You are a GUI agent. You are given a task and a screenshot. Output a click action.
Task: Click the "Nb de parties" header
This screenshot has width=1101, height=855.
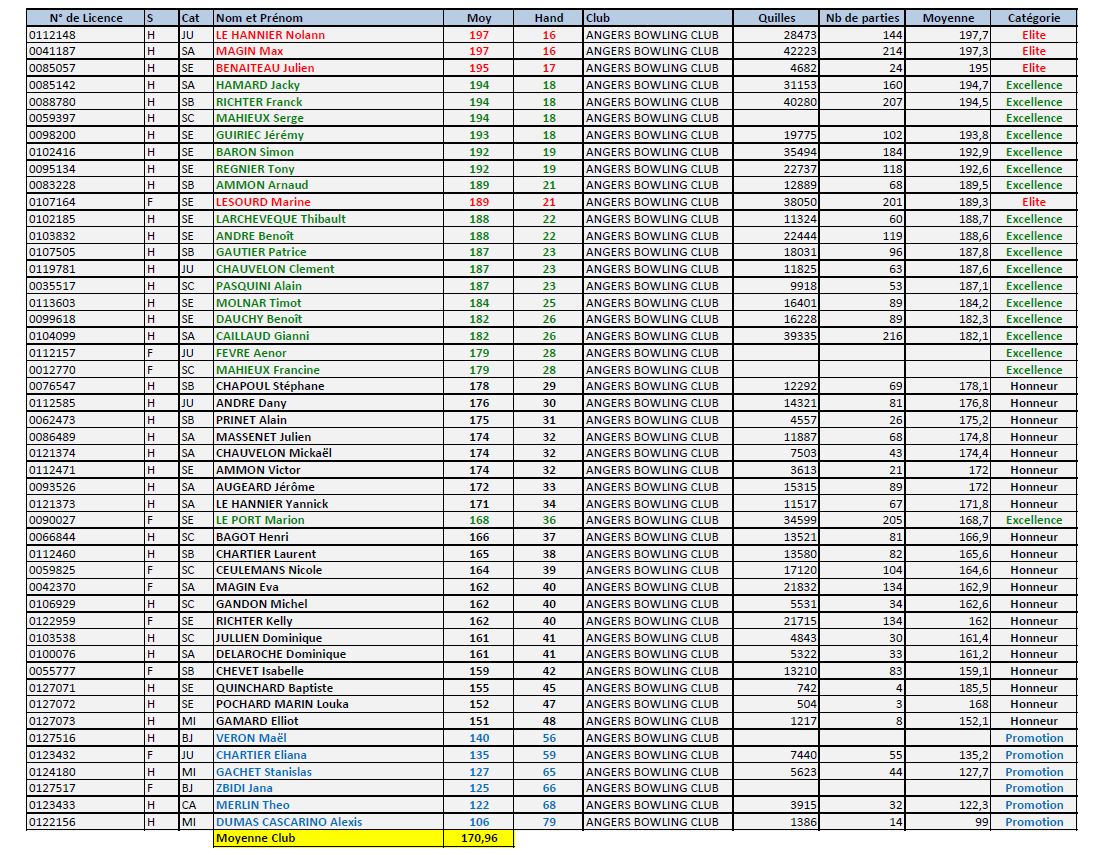pos(862,18)
